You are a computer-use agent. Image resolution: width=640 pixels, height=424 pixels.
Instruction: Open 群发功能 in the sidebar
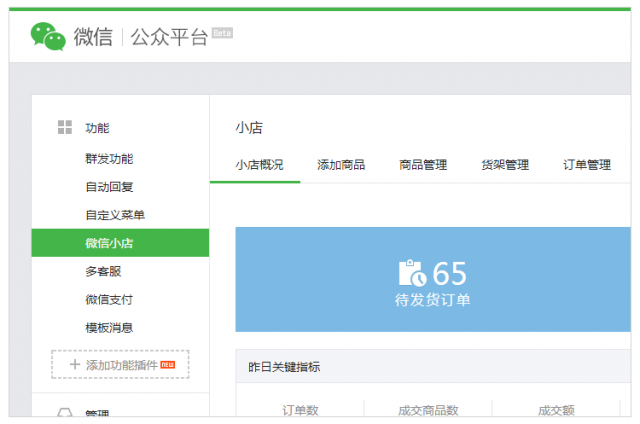pyautogui.click(x=109, y=159)
